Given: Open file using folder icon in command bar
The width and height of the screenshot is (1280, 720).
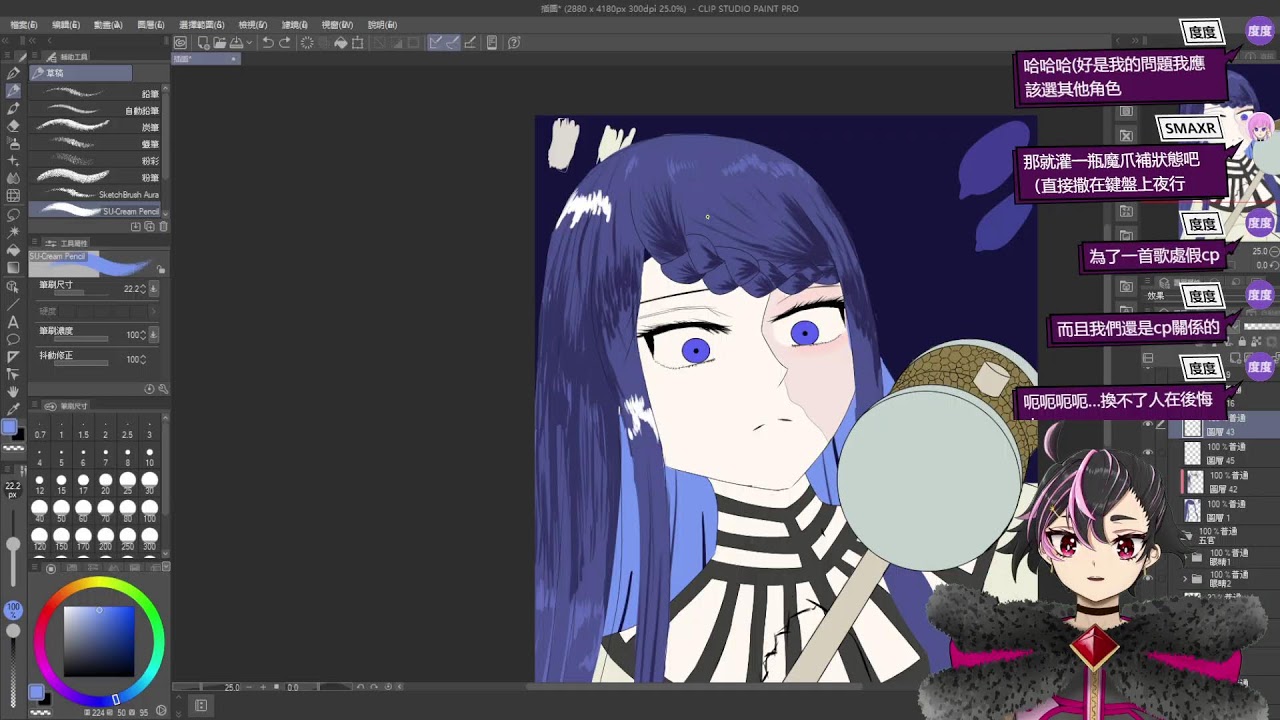Looking at the screenshot, I should tap(220, 43).
